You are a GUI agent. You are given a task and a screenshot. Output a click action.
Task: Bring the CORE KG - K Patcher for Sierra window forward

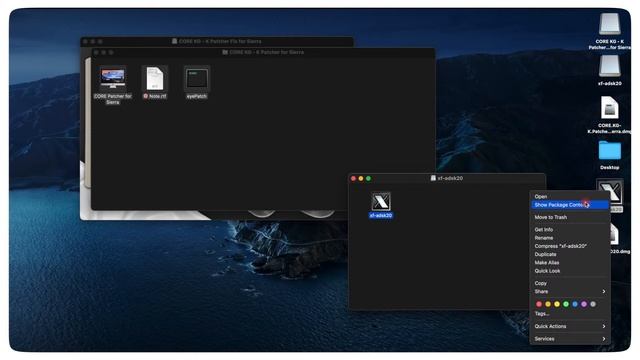263,52
